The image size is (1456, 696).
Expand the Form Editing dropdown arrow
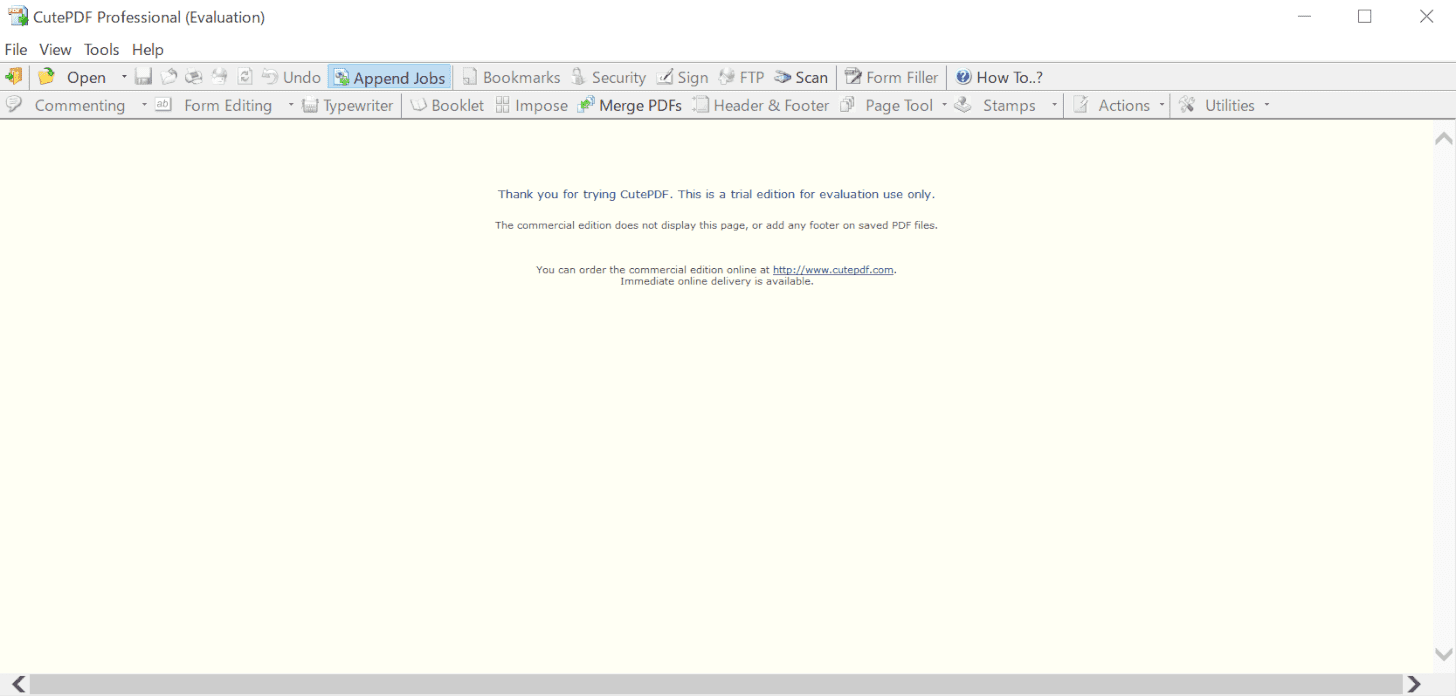(x=291, y=105)
